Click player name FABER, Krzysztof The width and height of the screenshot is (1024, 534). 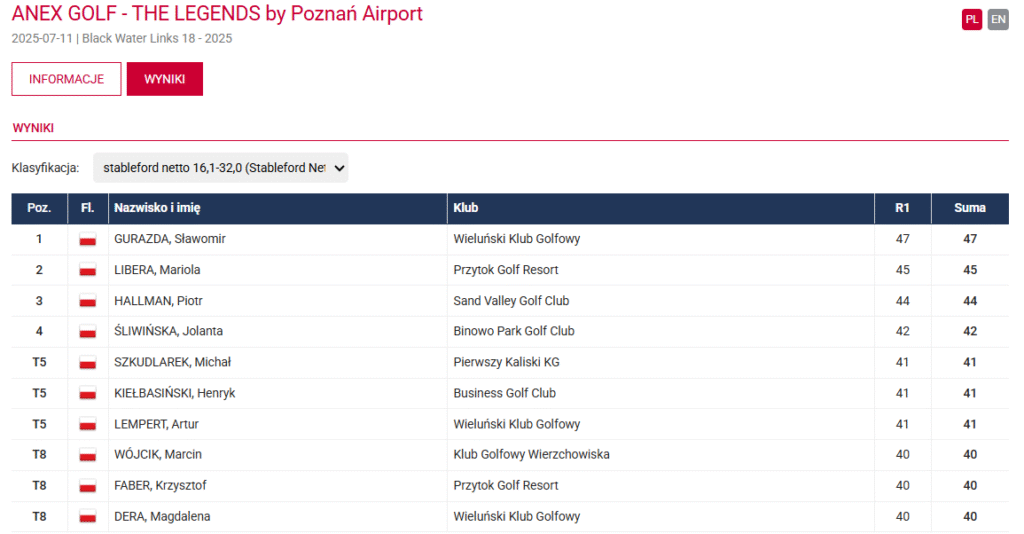click(160, 486)
